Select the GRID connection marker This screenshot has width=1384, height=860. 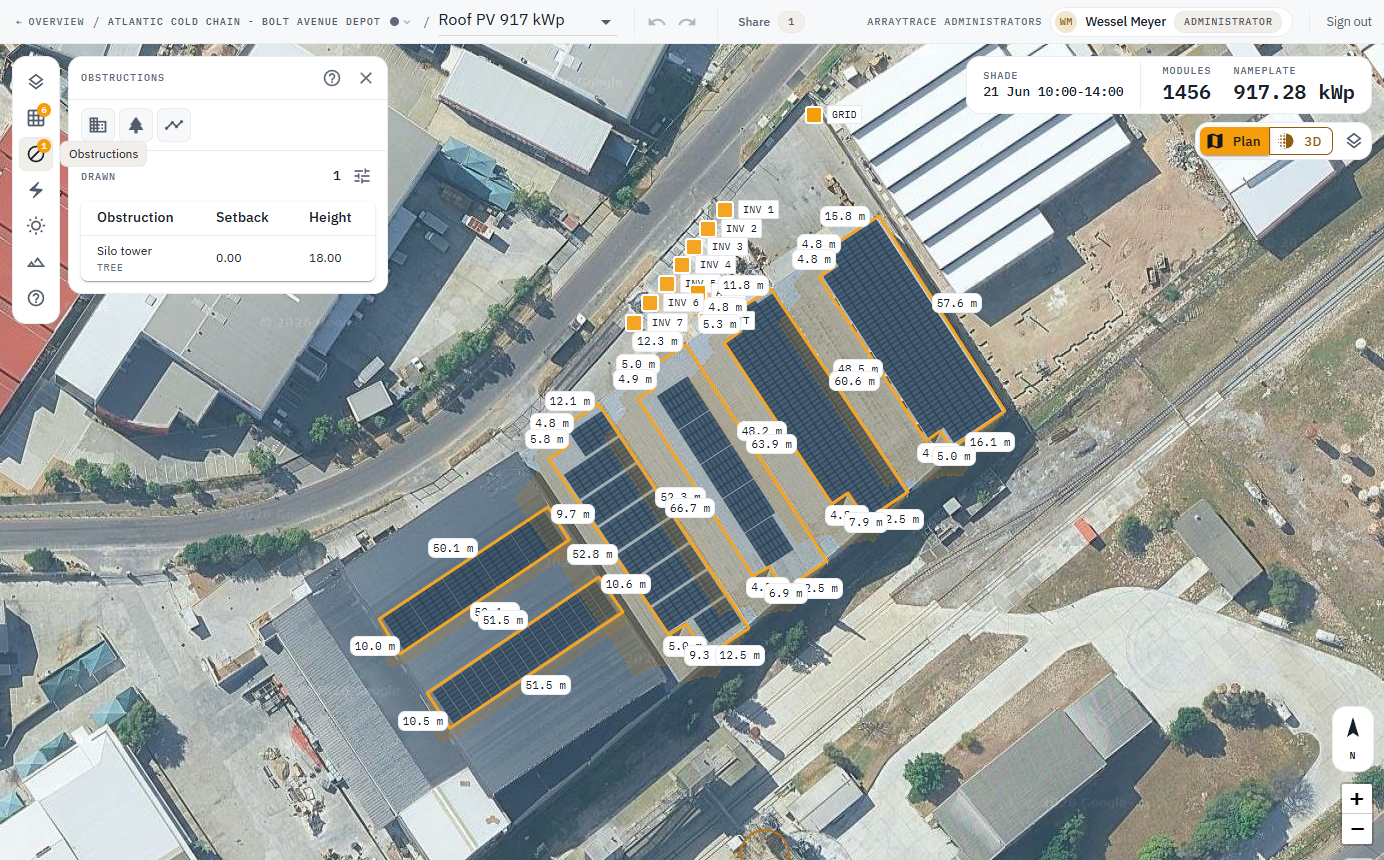coord(814,115)
